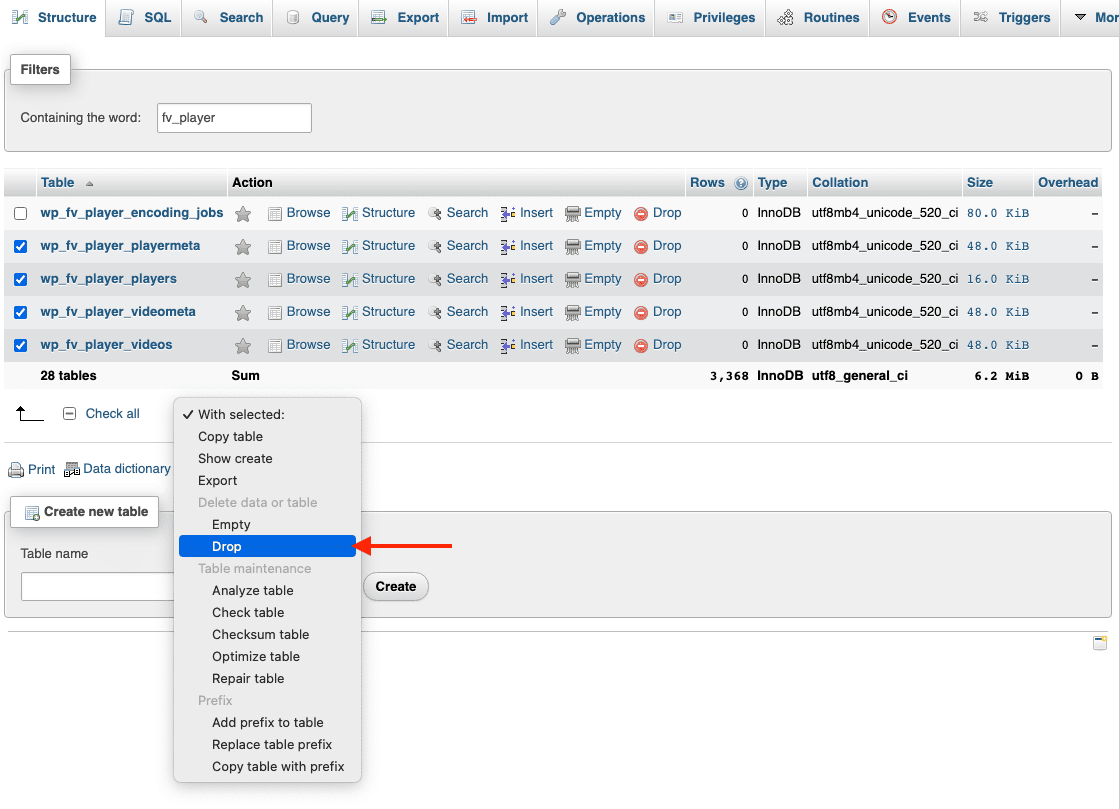This screenshot has width=1120, height=809.
Task: Click the Routines gears icon
Action: coord(785,17)
